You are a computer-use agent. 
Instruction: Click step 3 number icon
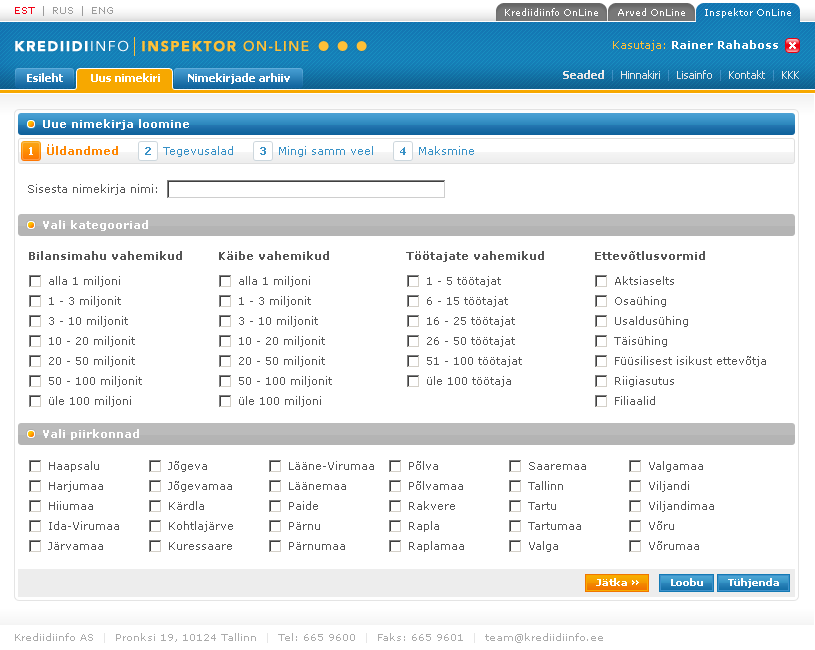[x=263, y=151]
